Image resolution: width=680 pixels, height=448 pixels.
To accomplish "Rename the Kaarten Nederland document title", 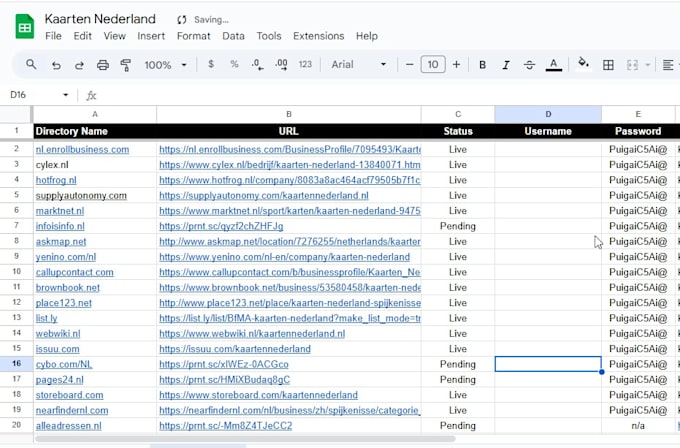I will (100, 19).
